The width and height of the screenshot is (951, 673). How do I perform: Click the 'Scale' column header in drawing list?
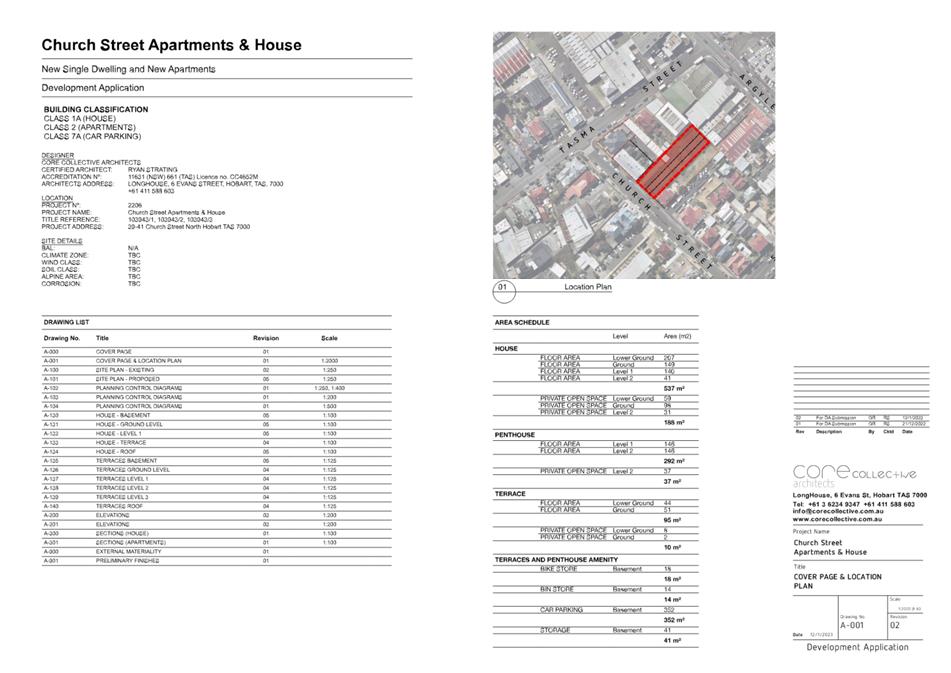click(x=329, y=338)
